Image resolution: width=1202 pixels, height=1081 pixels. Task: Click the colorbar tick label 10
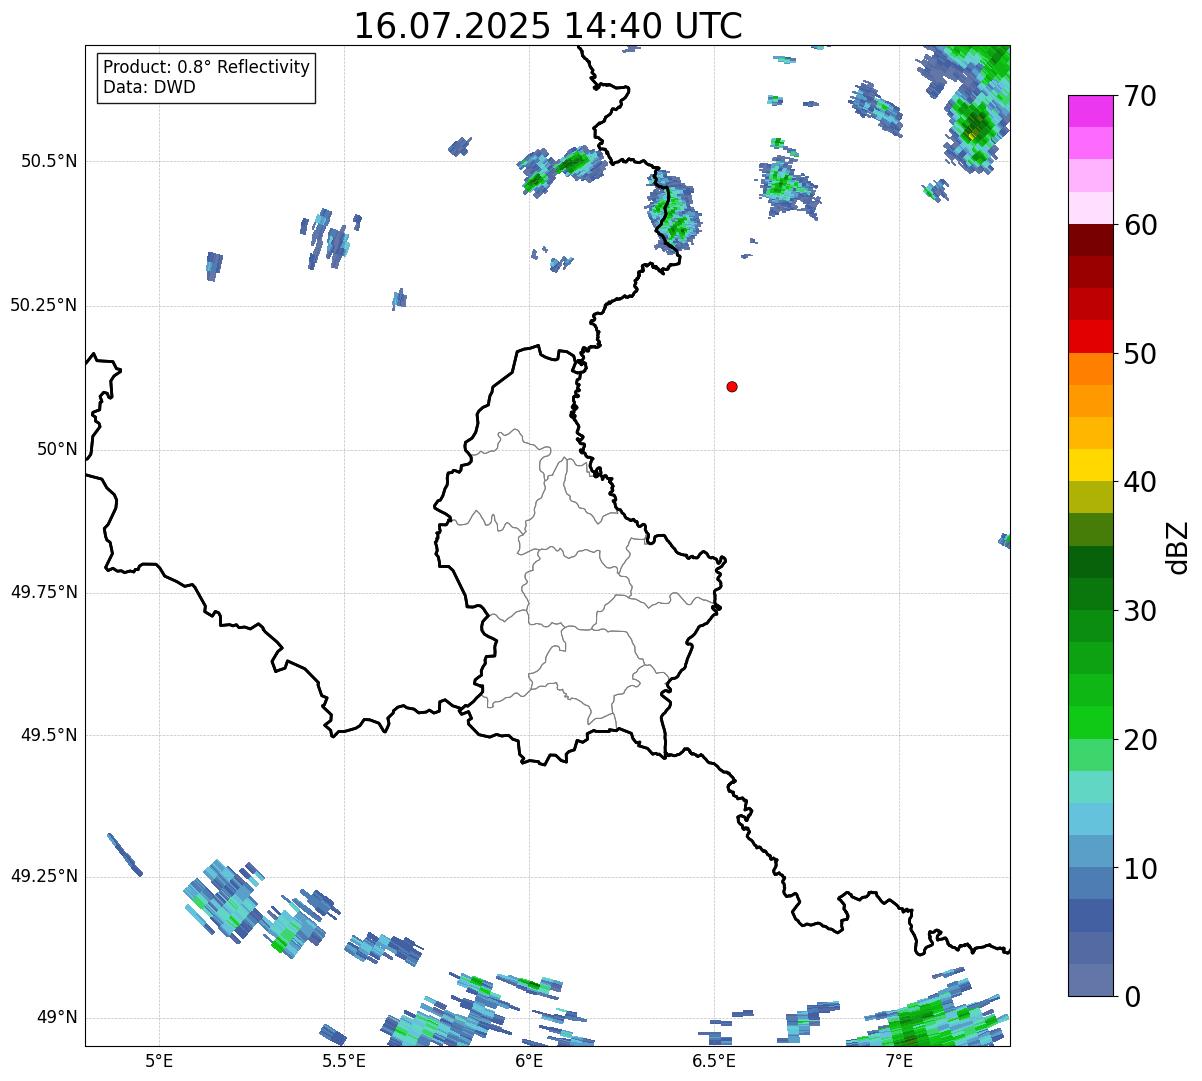(x=1140, y=868)
